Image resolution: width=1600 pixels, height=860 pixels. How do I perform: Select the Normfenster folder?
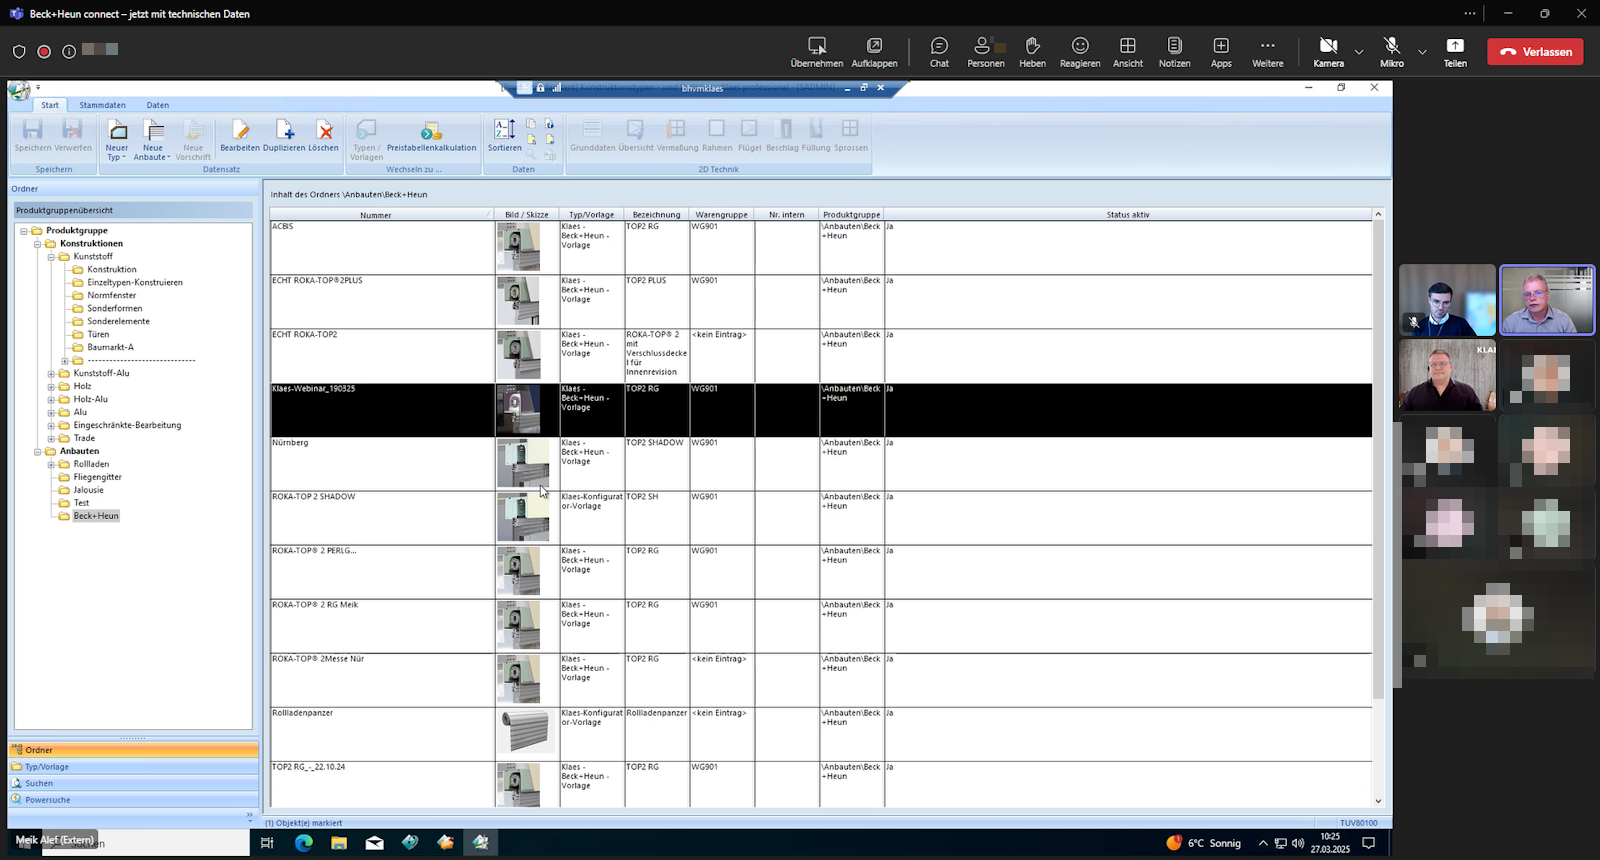[111, 296]
